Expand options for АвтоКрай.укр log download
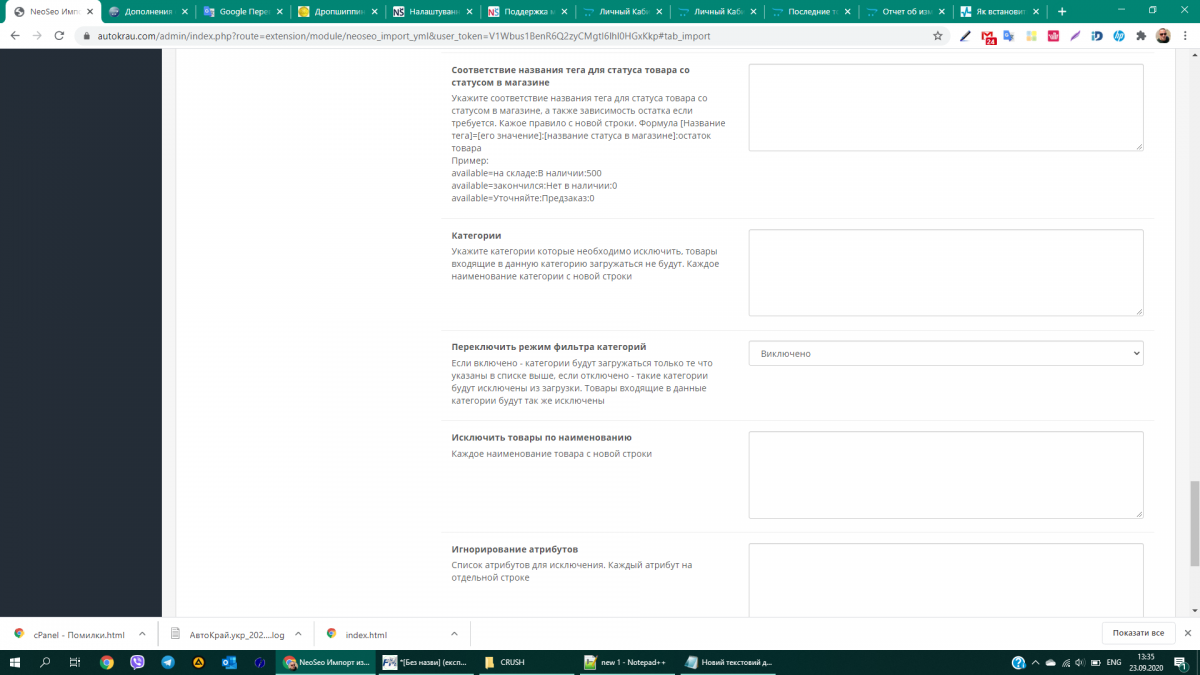The height and width of the screenshot is (675, 1200). (299, 634)
